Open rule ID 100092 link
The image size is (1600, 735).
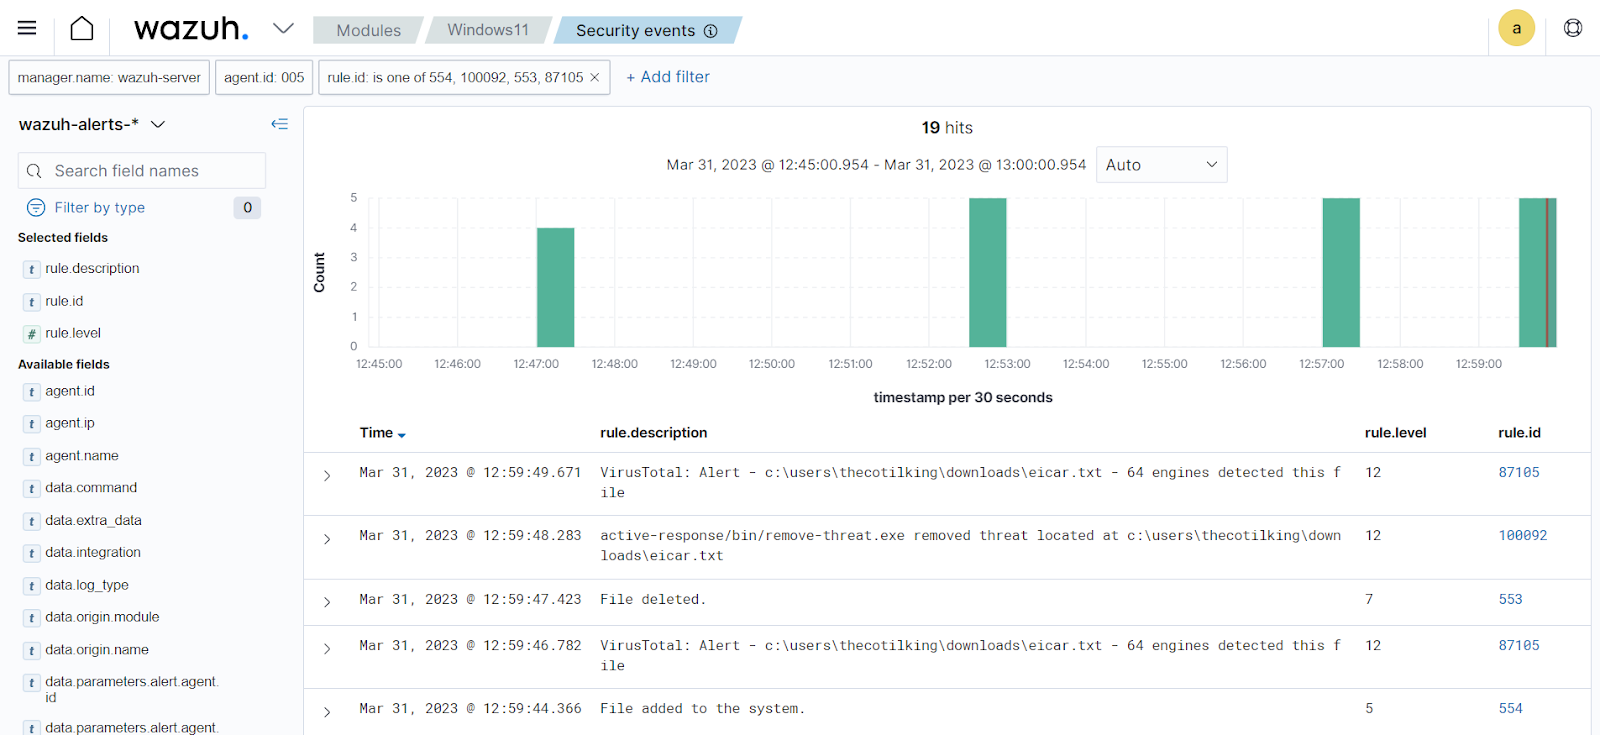pos(1522,535)
